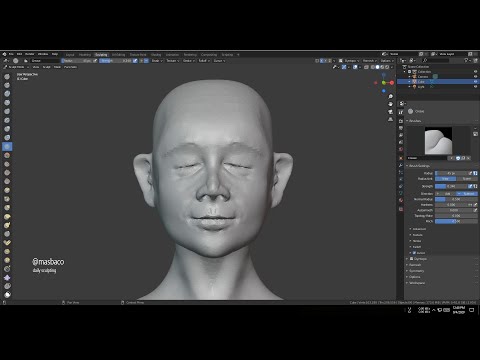Image resolution: width=480 pixels, height=360 pixels.
Task: Set Radius Unit to View
Action: (x=445, y=179)
